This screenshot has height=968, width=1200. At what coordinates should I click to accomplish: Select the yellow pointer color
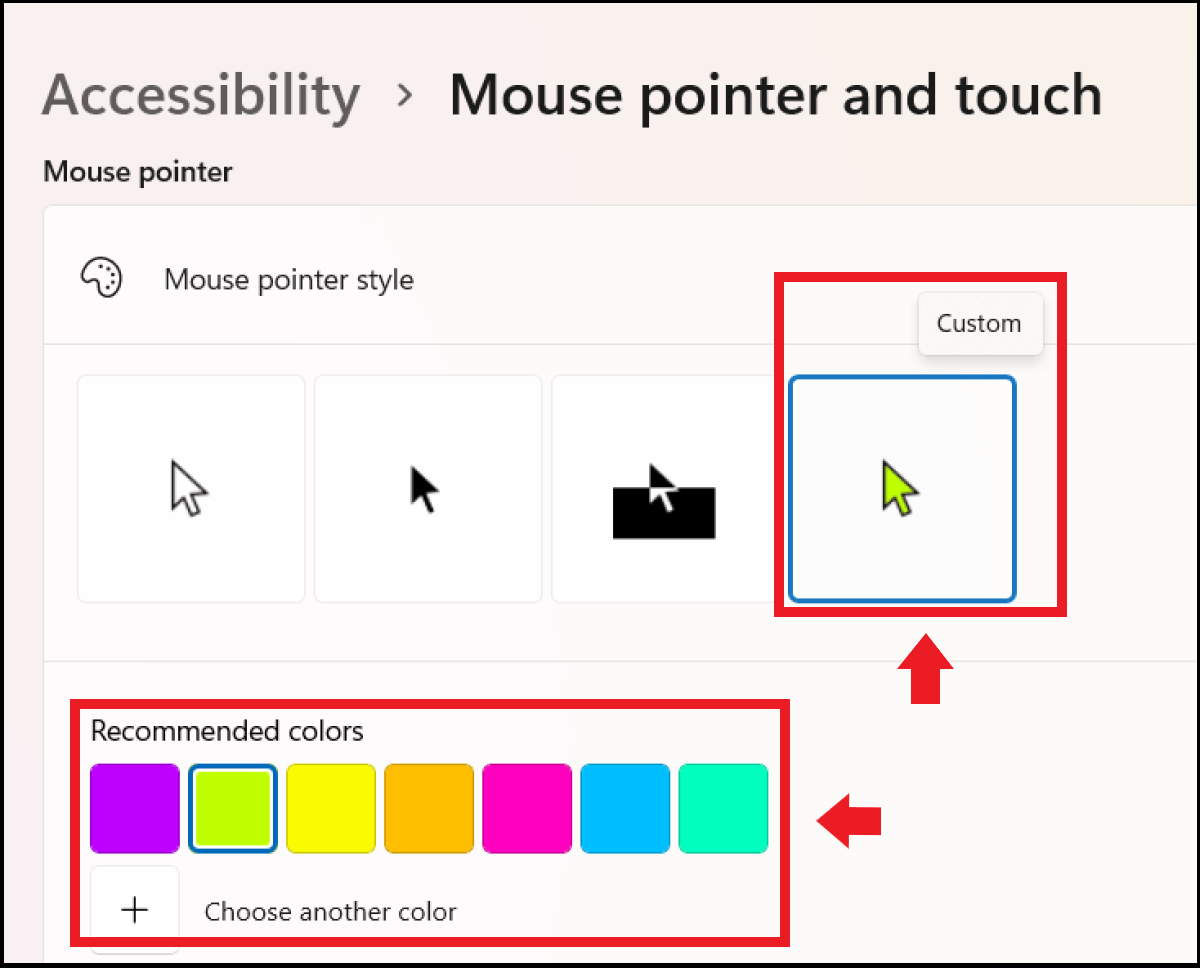tap(330, 808)
